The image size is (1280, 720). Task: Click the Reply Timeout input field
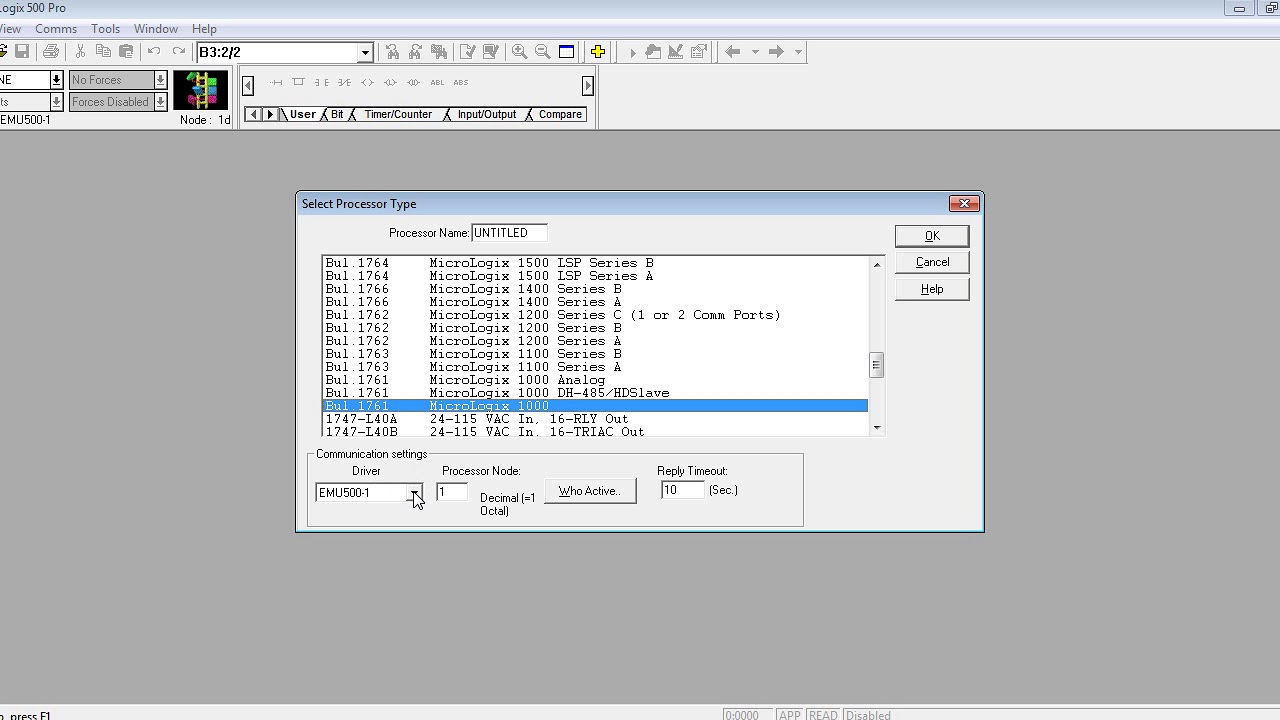683,490
